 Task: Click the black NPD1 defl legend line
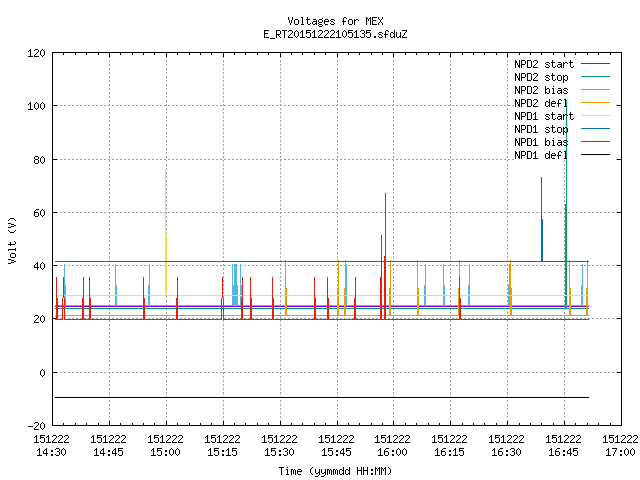click(x=595, y=155)
